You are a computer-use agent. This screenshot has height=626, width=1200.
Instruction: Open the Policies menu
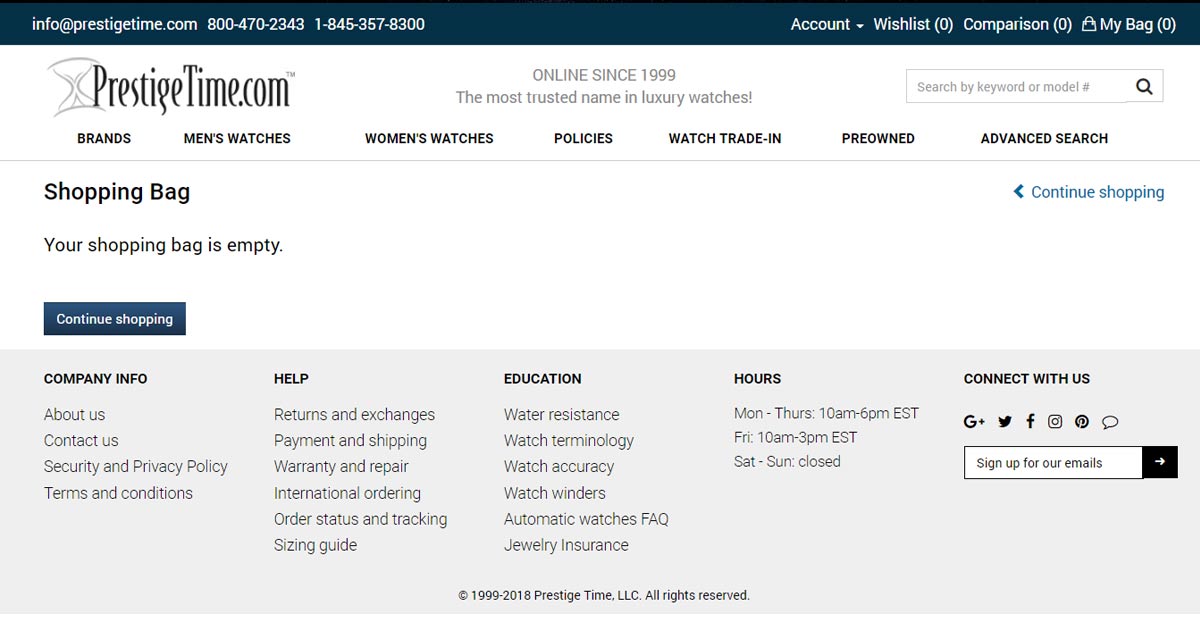(x=583, y=138)
